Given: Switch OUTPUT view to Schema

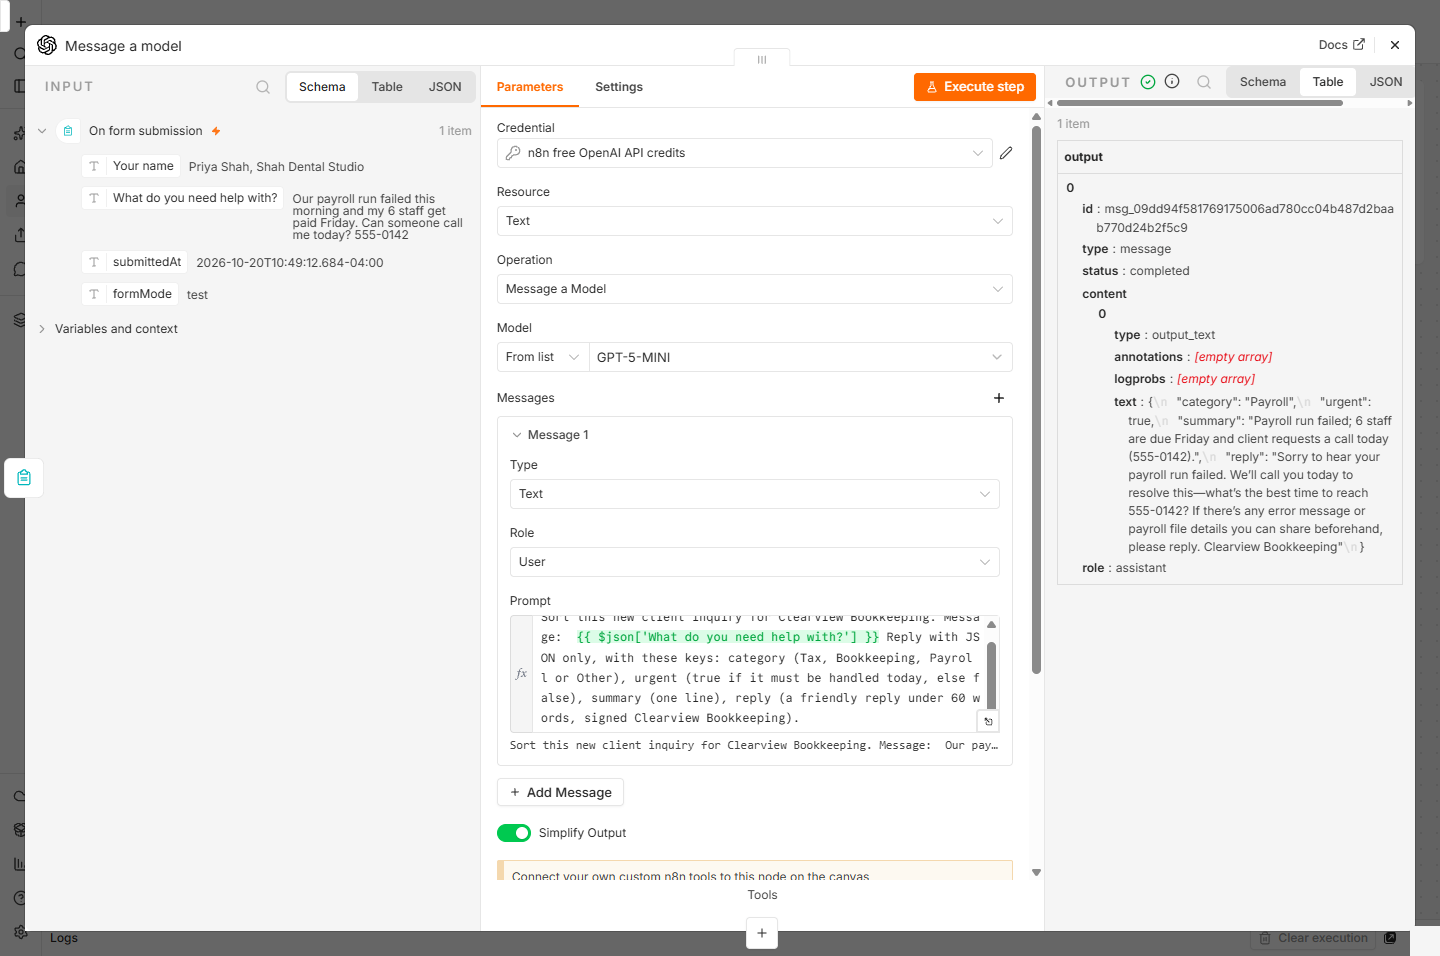Looking at the screenshot, I should [1263, 82].
